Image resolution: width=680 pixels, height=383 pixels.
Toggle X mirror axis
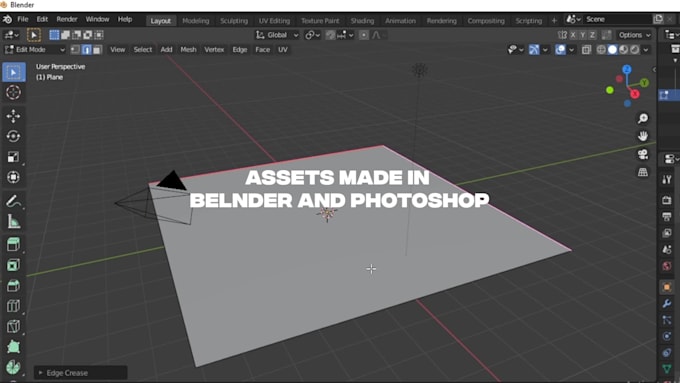click(573, 35)
